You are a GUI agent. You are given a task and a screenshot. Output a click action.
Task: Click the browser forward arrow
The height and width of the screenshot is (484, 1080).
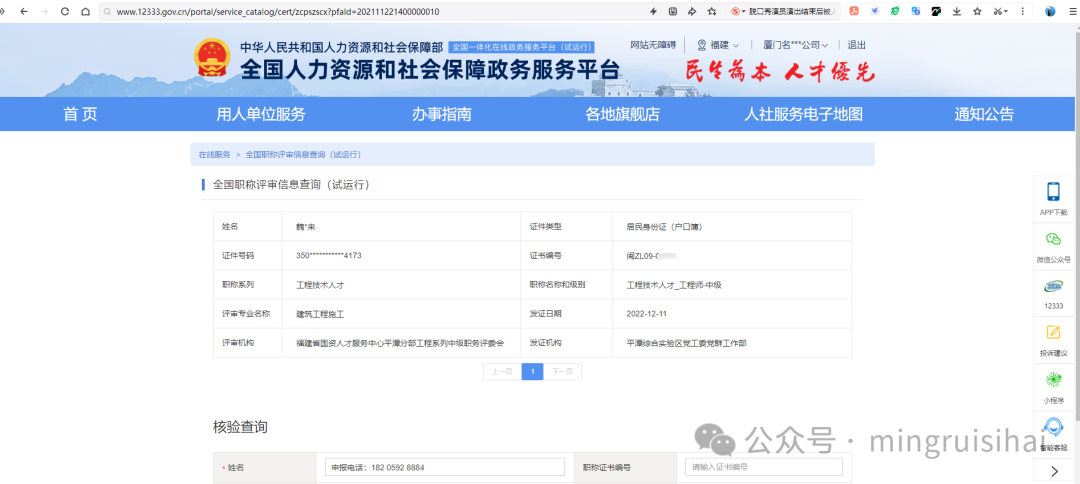tap(44, 12)
